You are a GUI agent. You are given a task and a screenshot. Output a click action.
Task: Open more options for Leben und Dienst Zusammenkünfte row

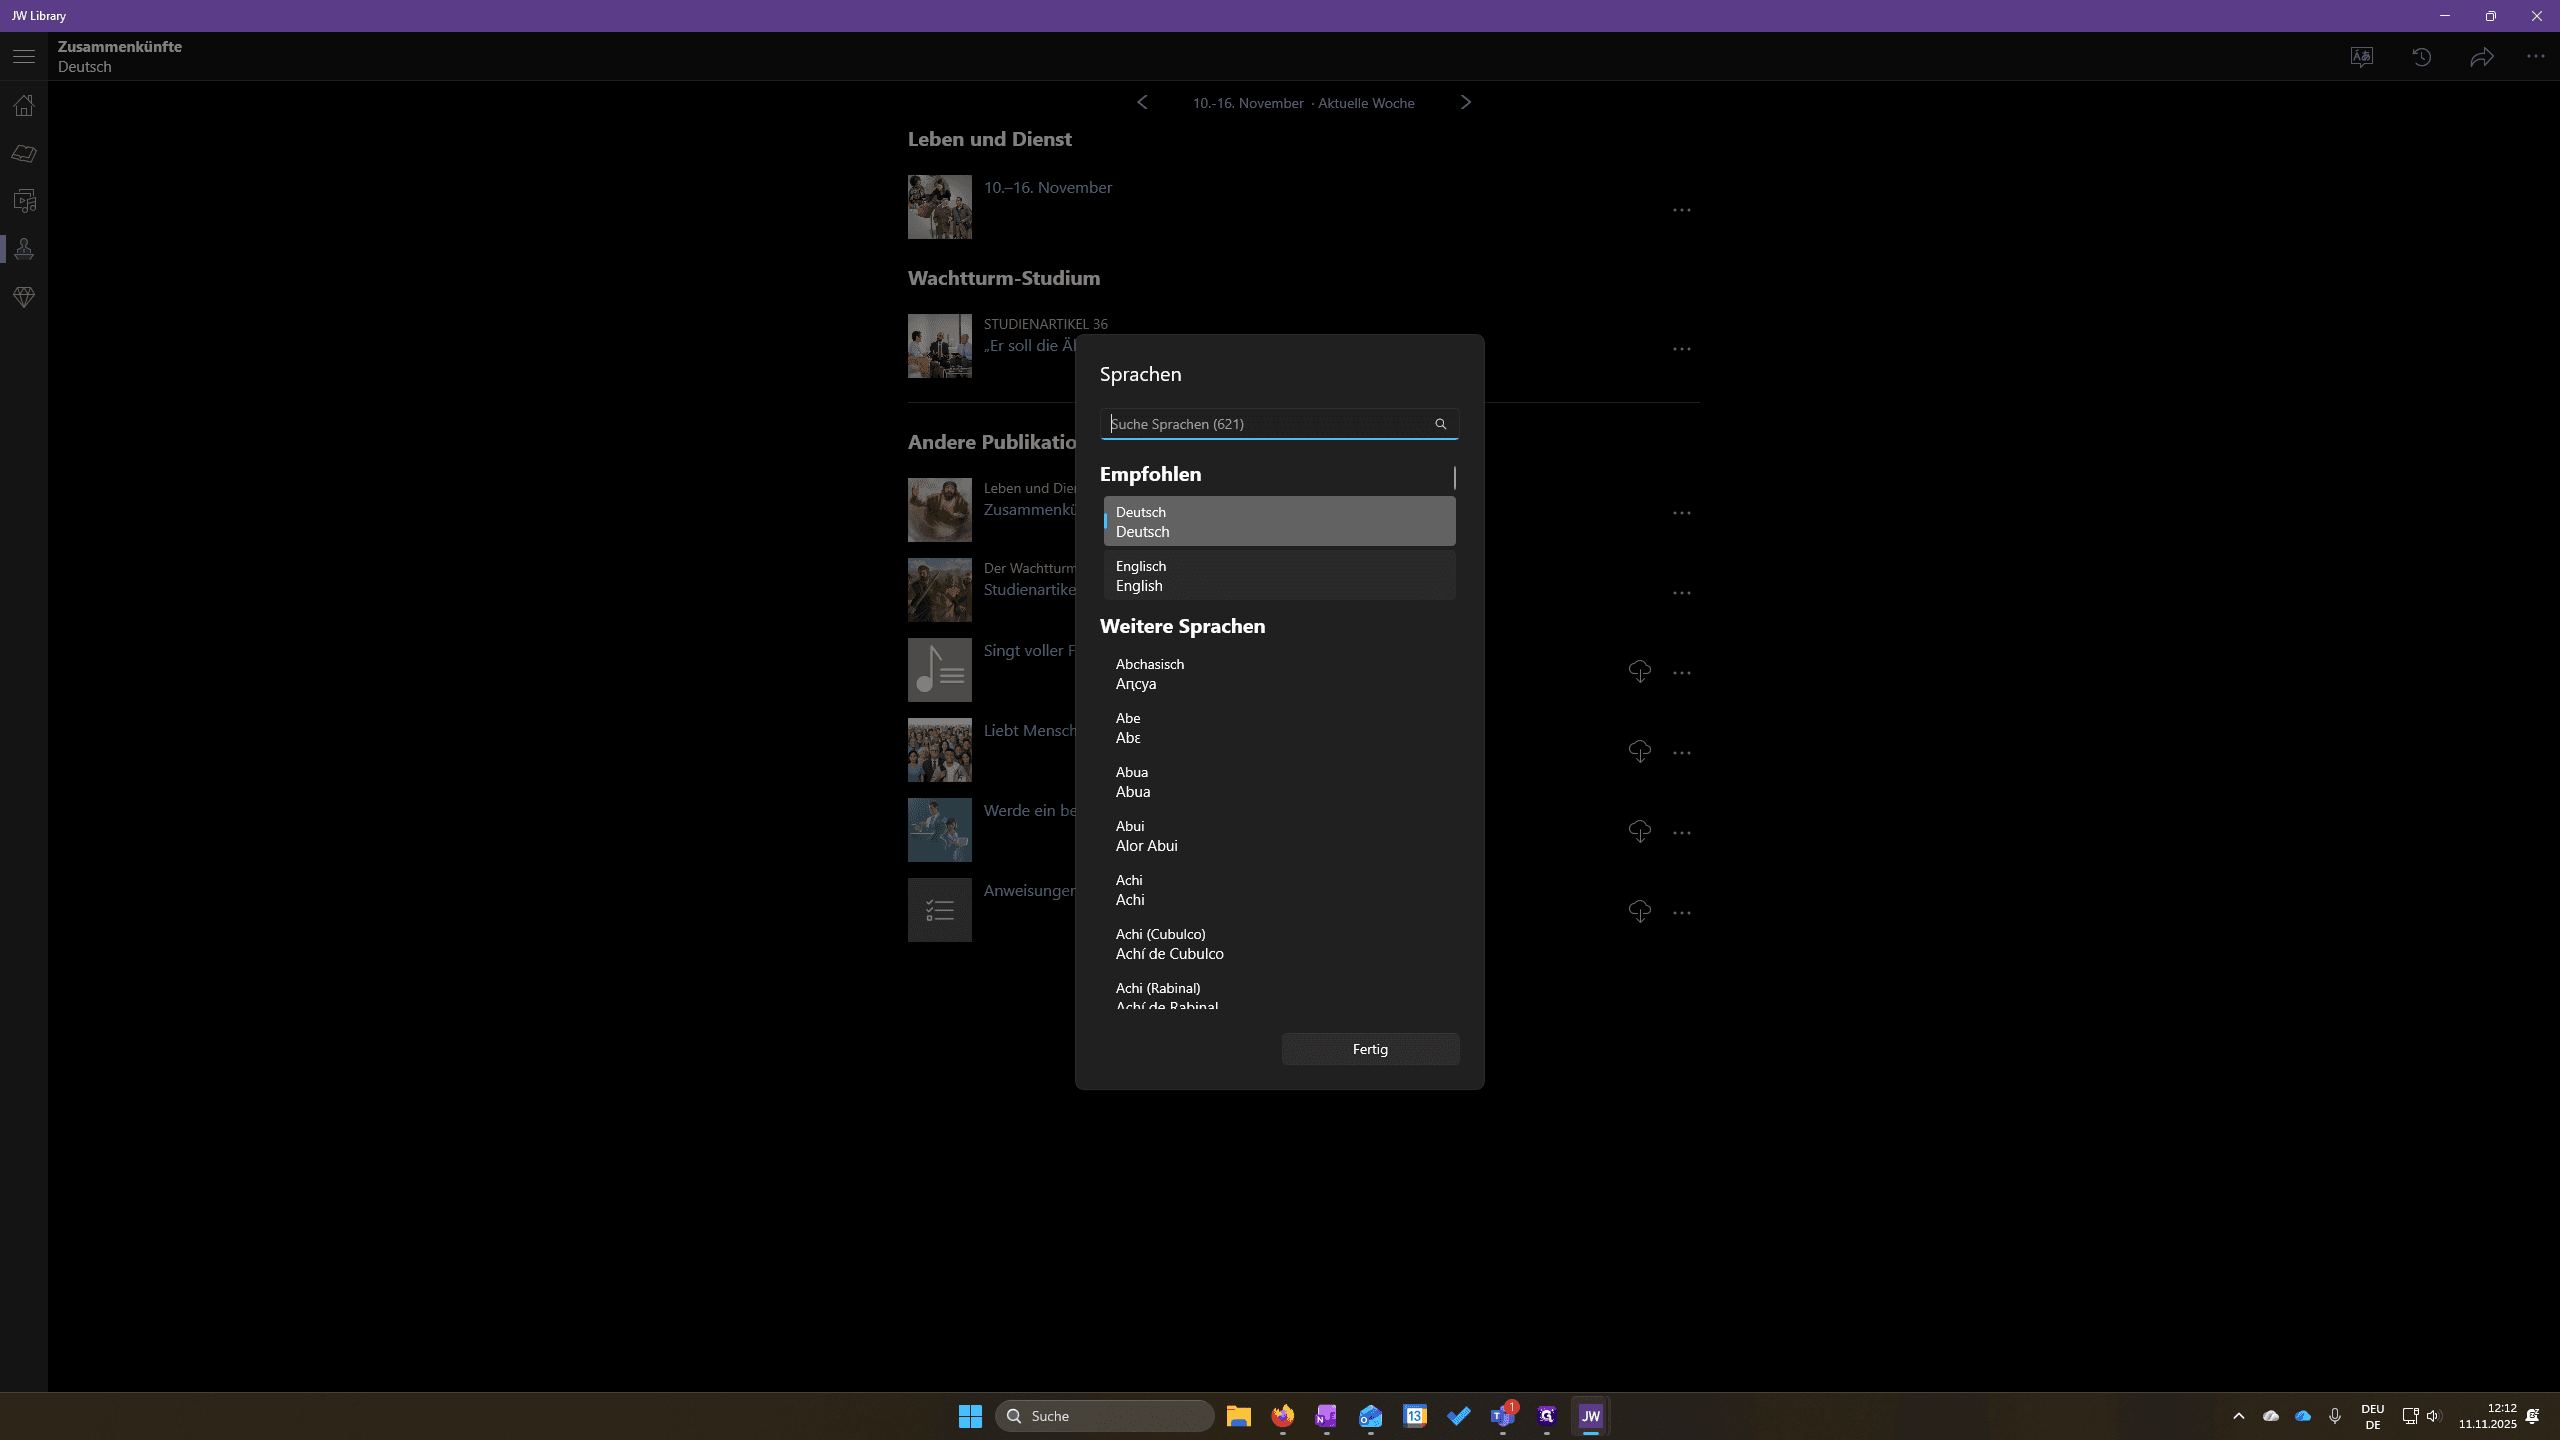[x=1682, y=513]
